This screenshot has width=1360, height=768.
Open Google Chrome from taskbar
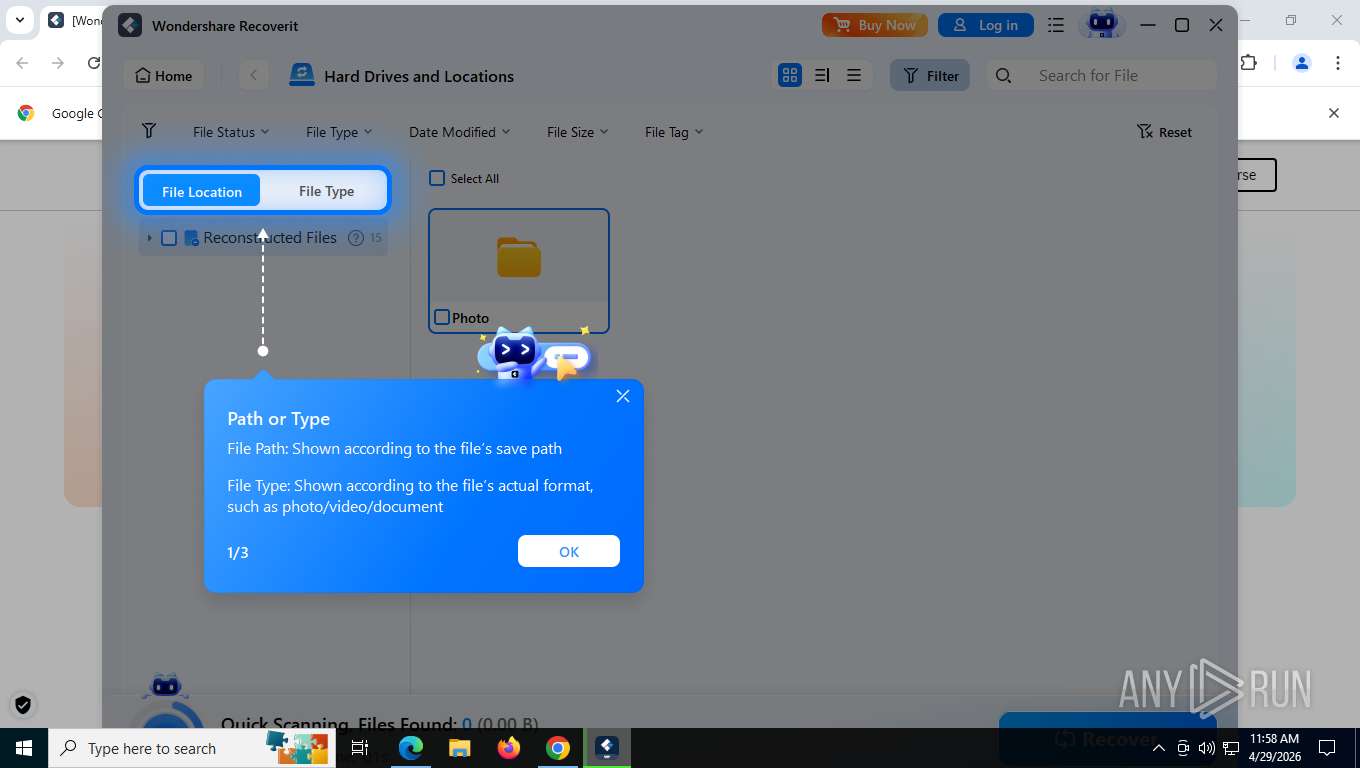(x=558, y=748)
